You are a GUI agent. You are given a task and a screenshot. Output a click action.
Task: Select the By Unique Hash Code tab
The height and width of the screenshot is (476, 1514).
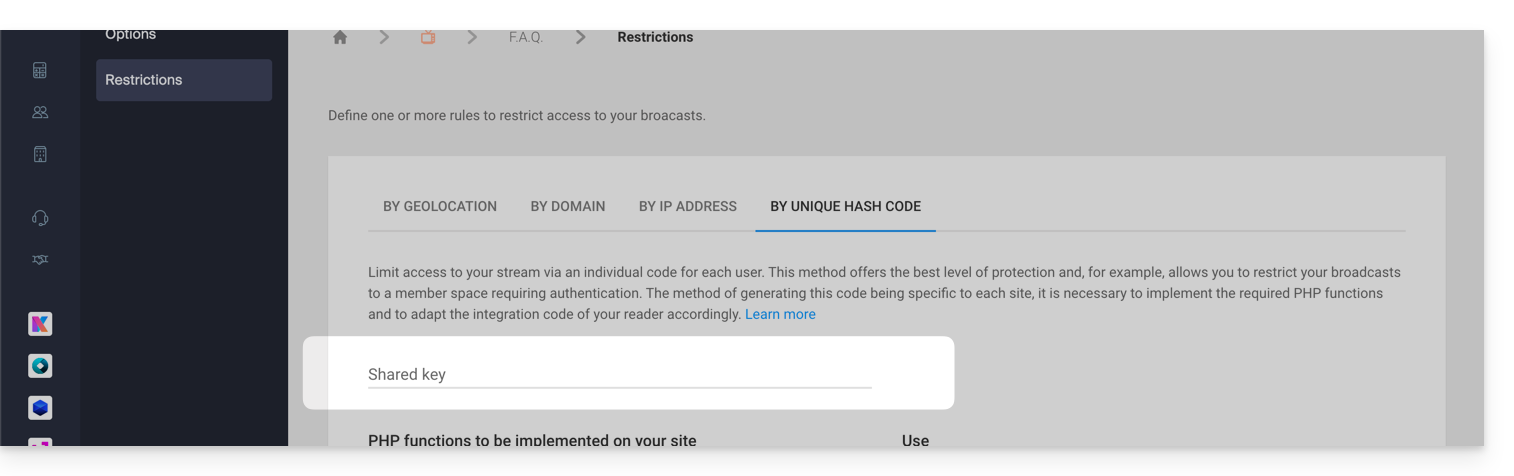coord(845,206)
